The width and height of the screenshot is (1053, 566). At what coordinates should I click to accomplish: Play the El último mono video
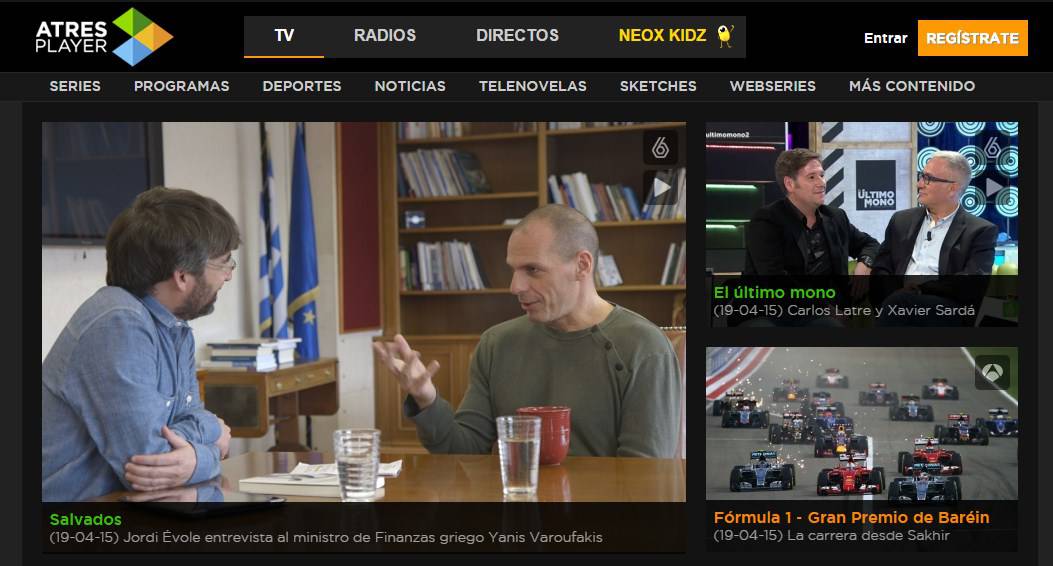993,187
